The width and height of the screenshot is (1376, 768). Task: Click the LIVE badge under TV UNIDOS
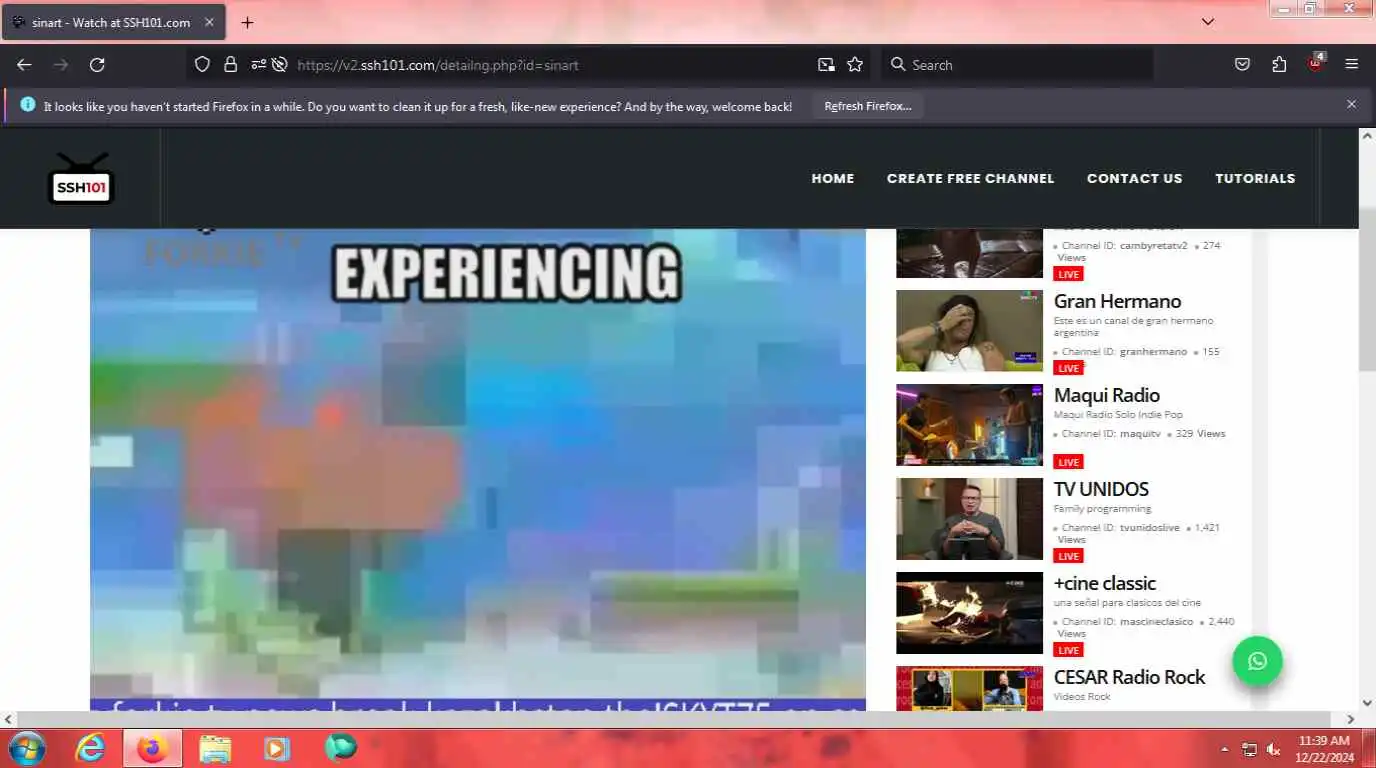click(x=1068, y=556)
